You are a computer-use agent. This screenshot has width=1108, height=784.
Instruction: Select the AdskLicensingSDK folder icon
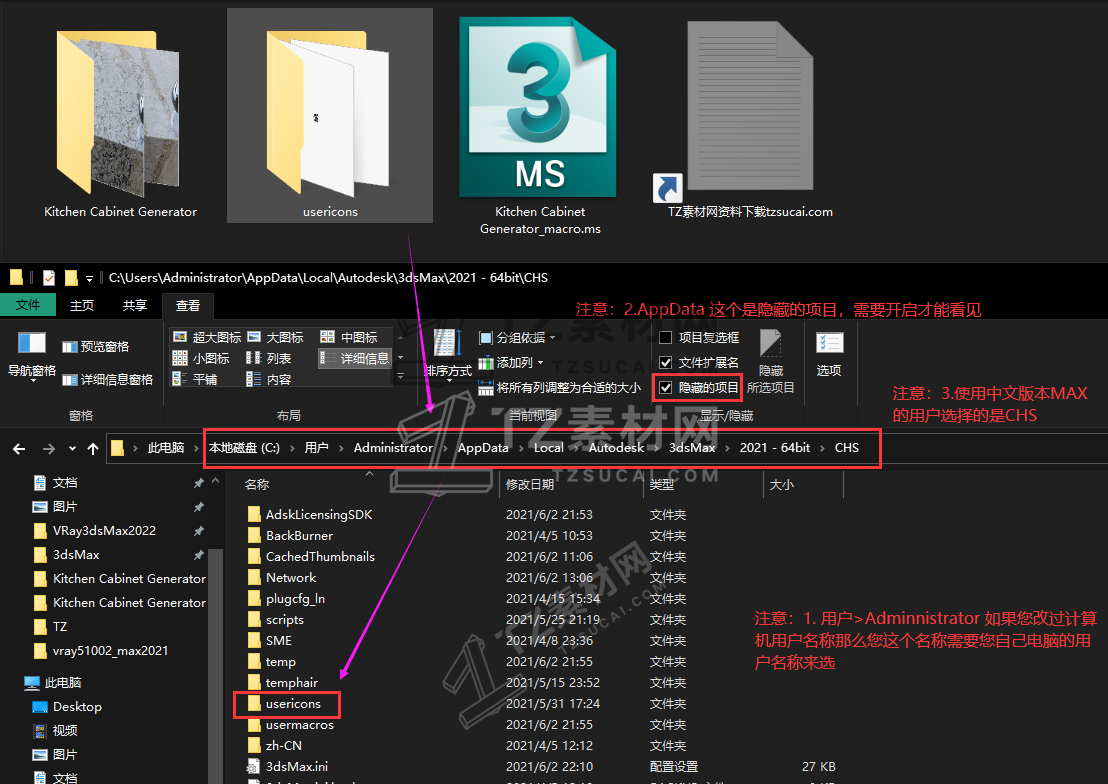pos(254,514)
